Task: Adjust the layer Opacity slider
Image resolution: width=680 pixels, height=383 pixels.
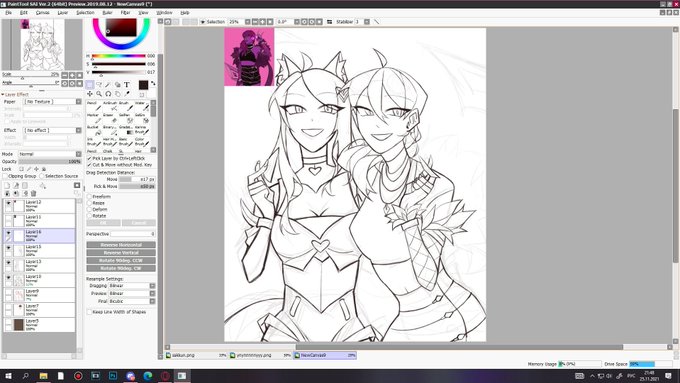Action: click(49, 161)
